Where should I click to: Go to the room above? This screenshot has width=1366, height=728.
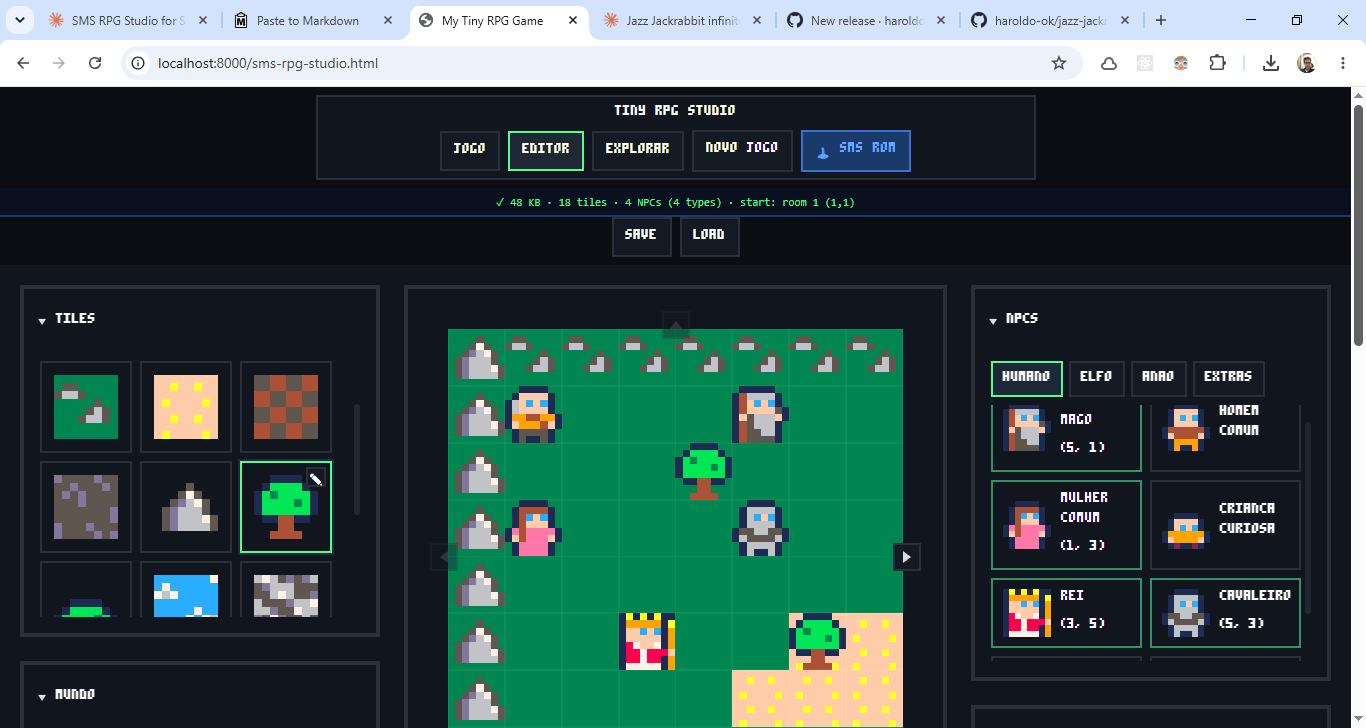676,324
